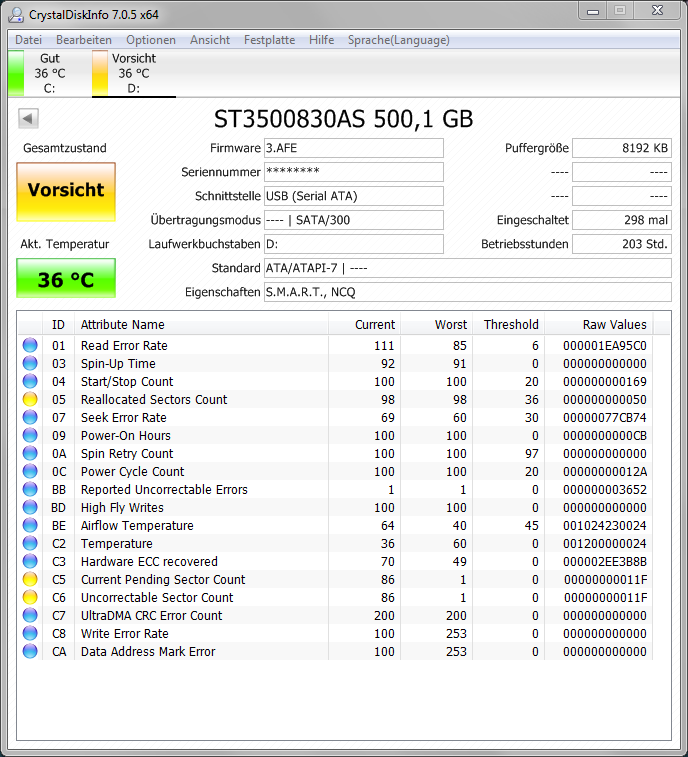Click blue status icon for Seek Error Rate
The height and width of the screenshot is (757, 688).
click(x=30, y=417)
